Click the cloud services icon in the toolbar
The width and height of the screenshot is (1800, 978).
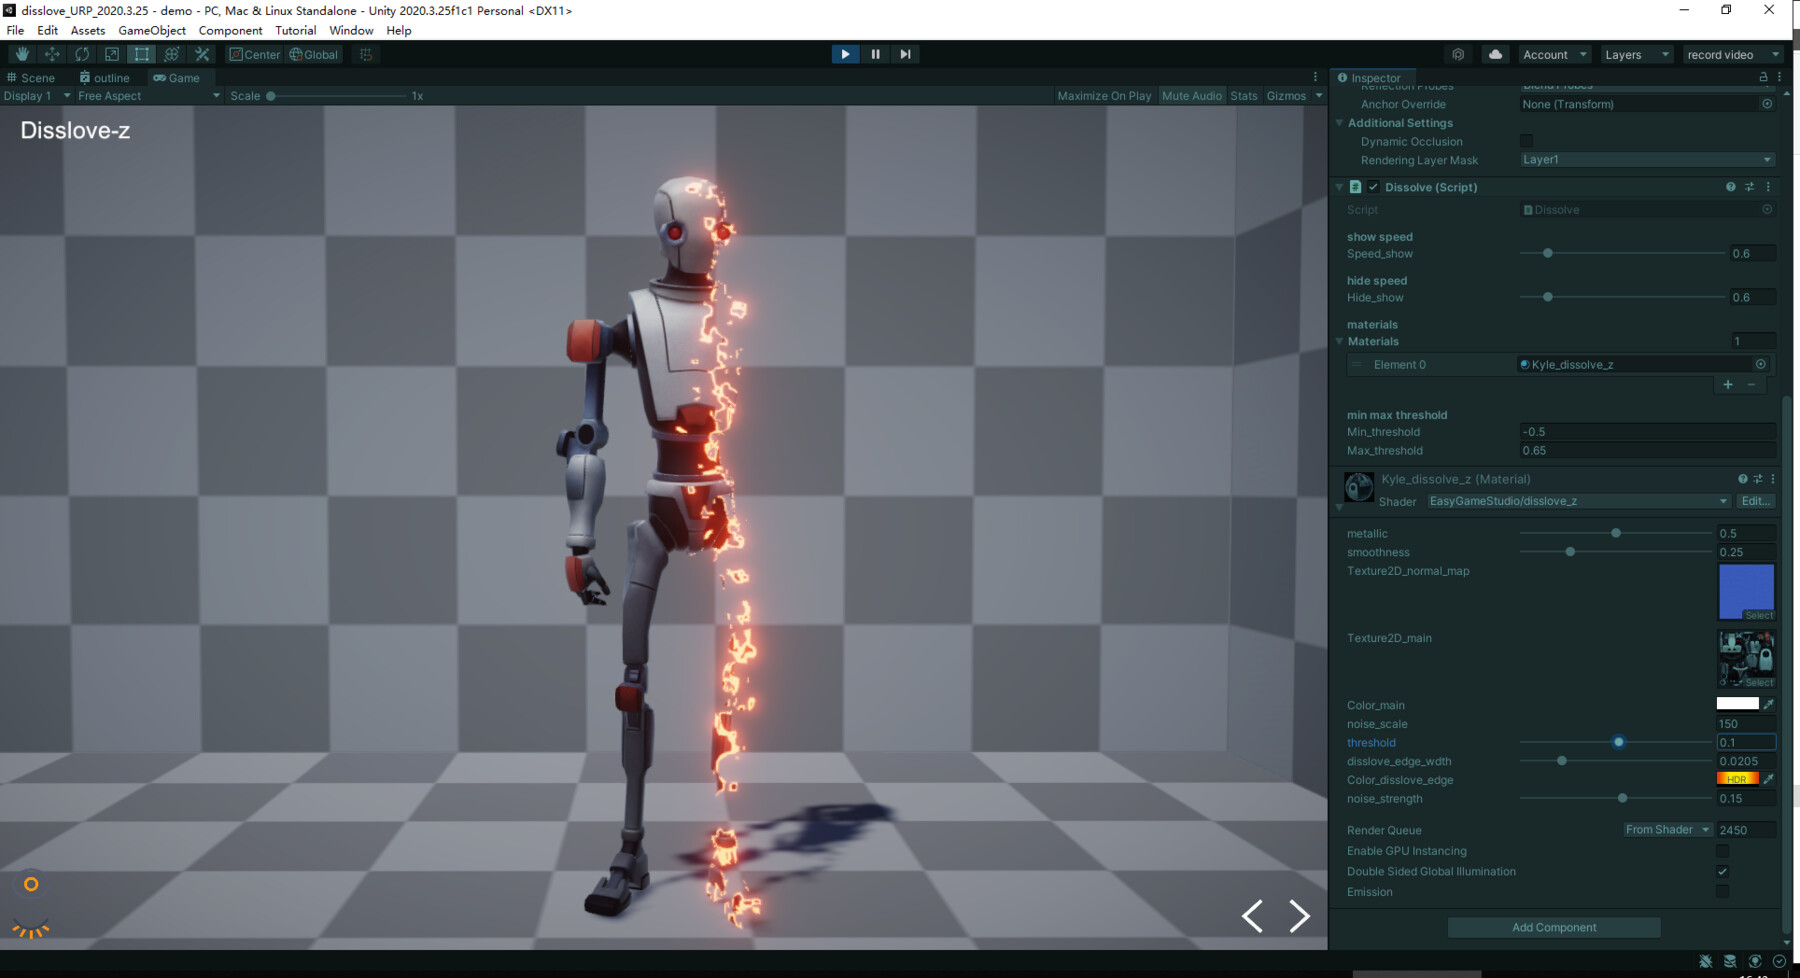point(1495,54)
